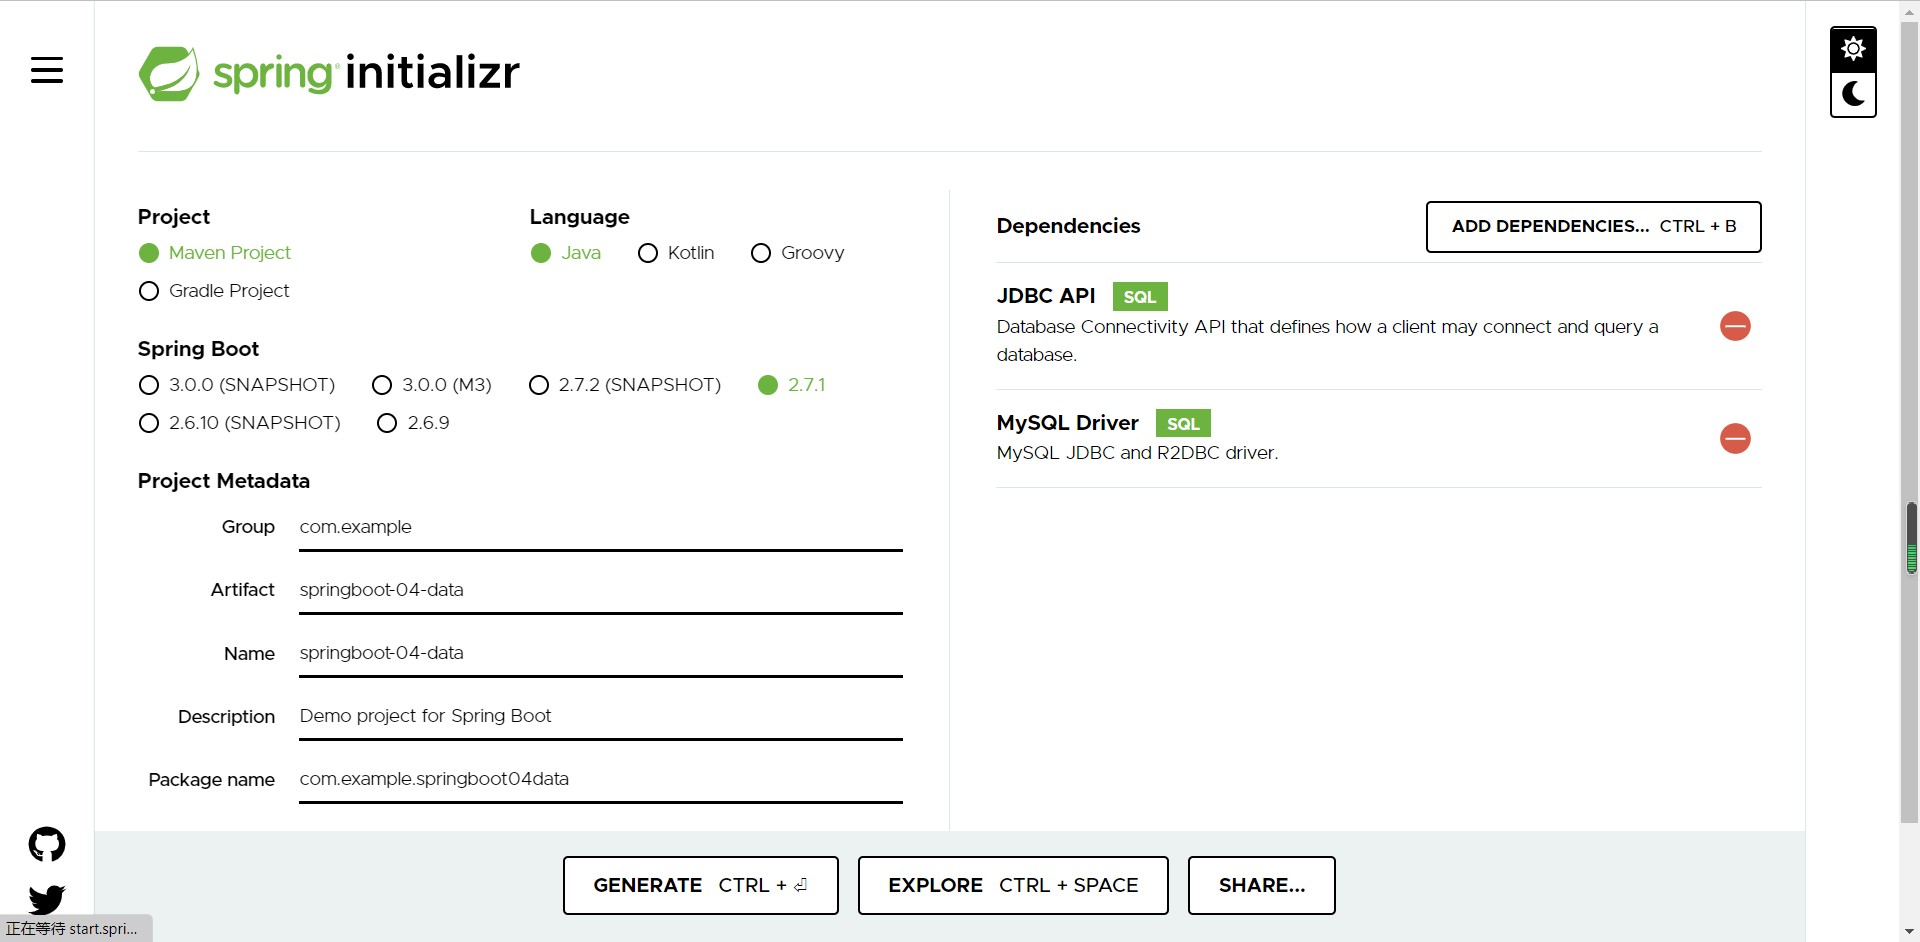Edit the Group field
This screenshot has height=942, width=1920.
pyautogui.click(x=601, y=527)
